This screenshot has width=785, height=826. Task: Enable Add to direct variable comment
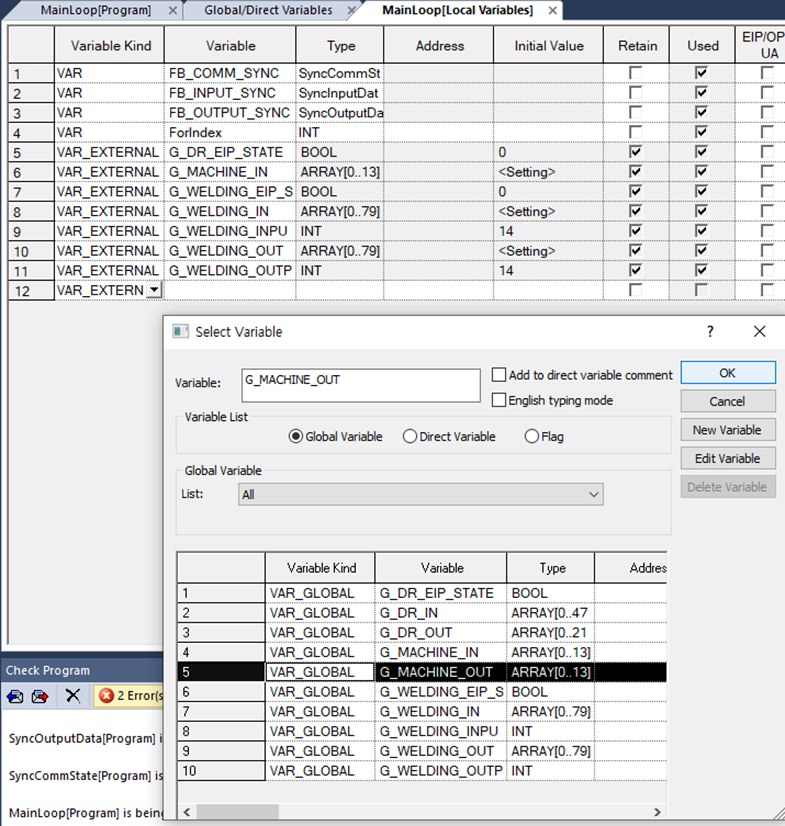499,375
